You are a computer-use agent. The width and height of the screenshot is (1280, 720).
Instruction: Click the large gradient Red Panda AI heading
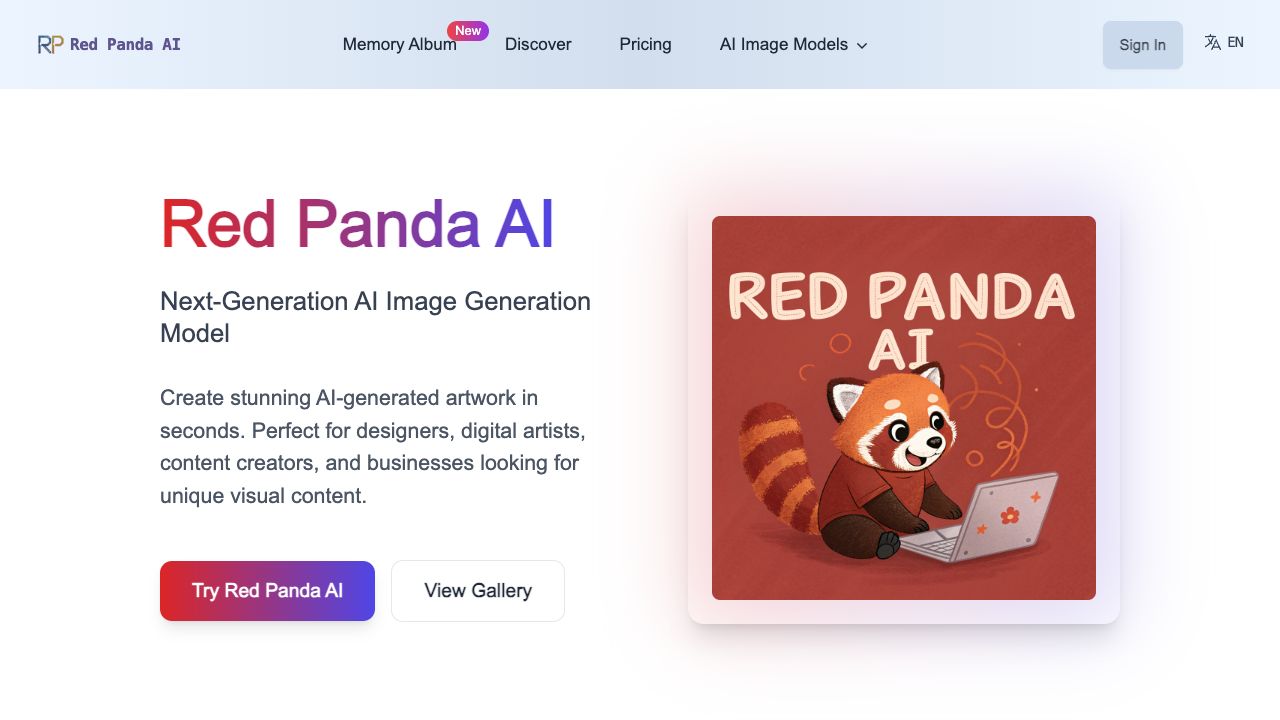[x=357, y=224]
